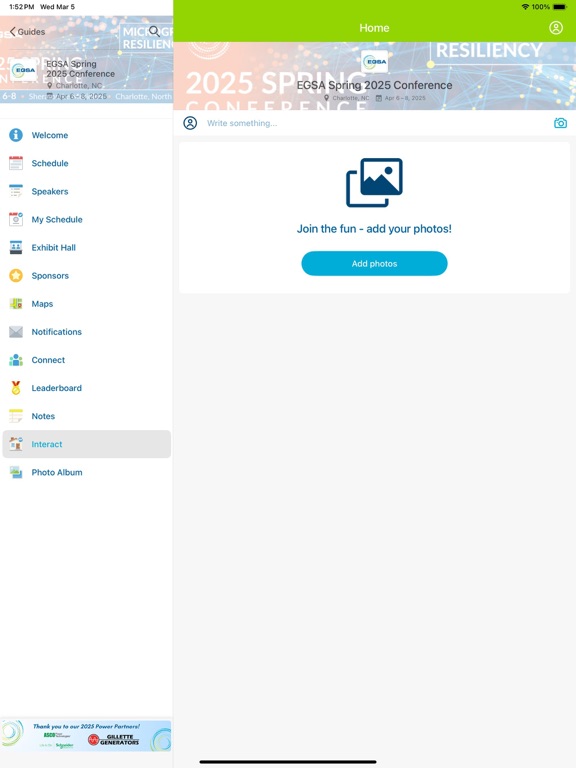Viewport: 576px width, 768px height.
Task: Open Maps from the sidebar
Action: click(87, 304)
